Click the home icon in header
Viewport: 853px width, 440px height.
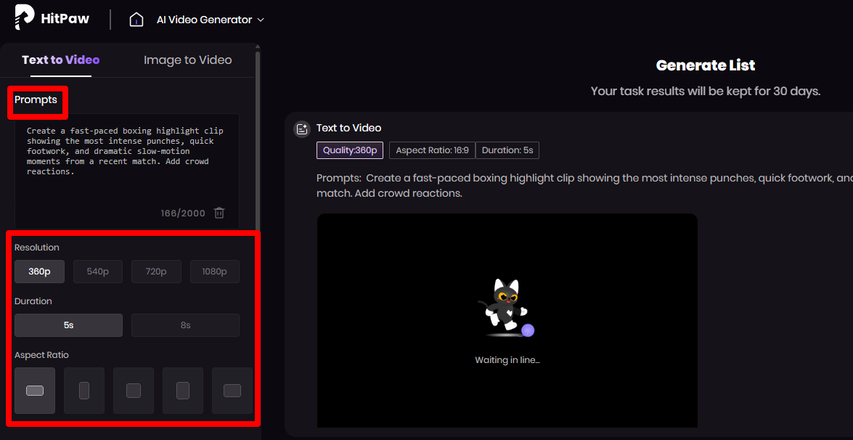point(136,19)
